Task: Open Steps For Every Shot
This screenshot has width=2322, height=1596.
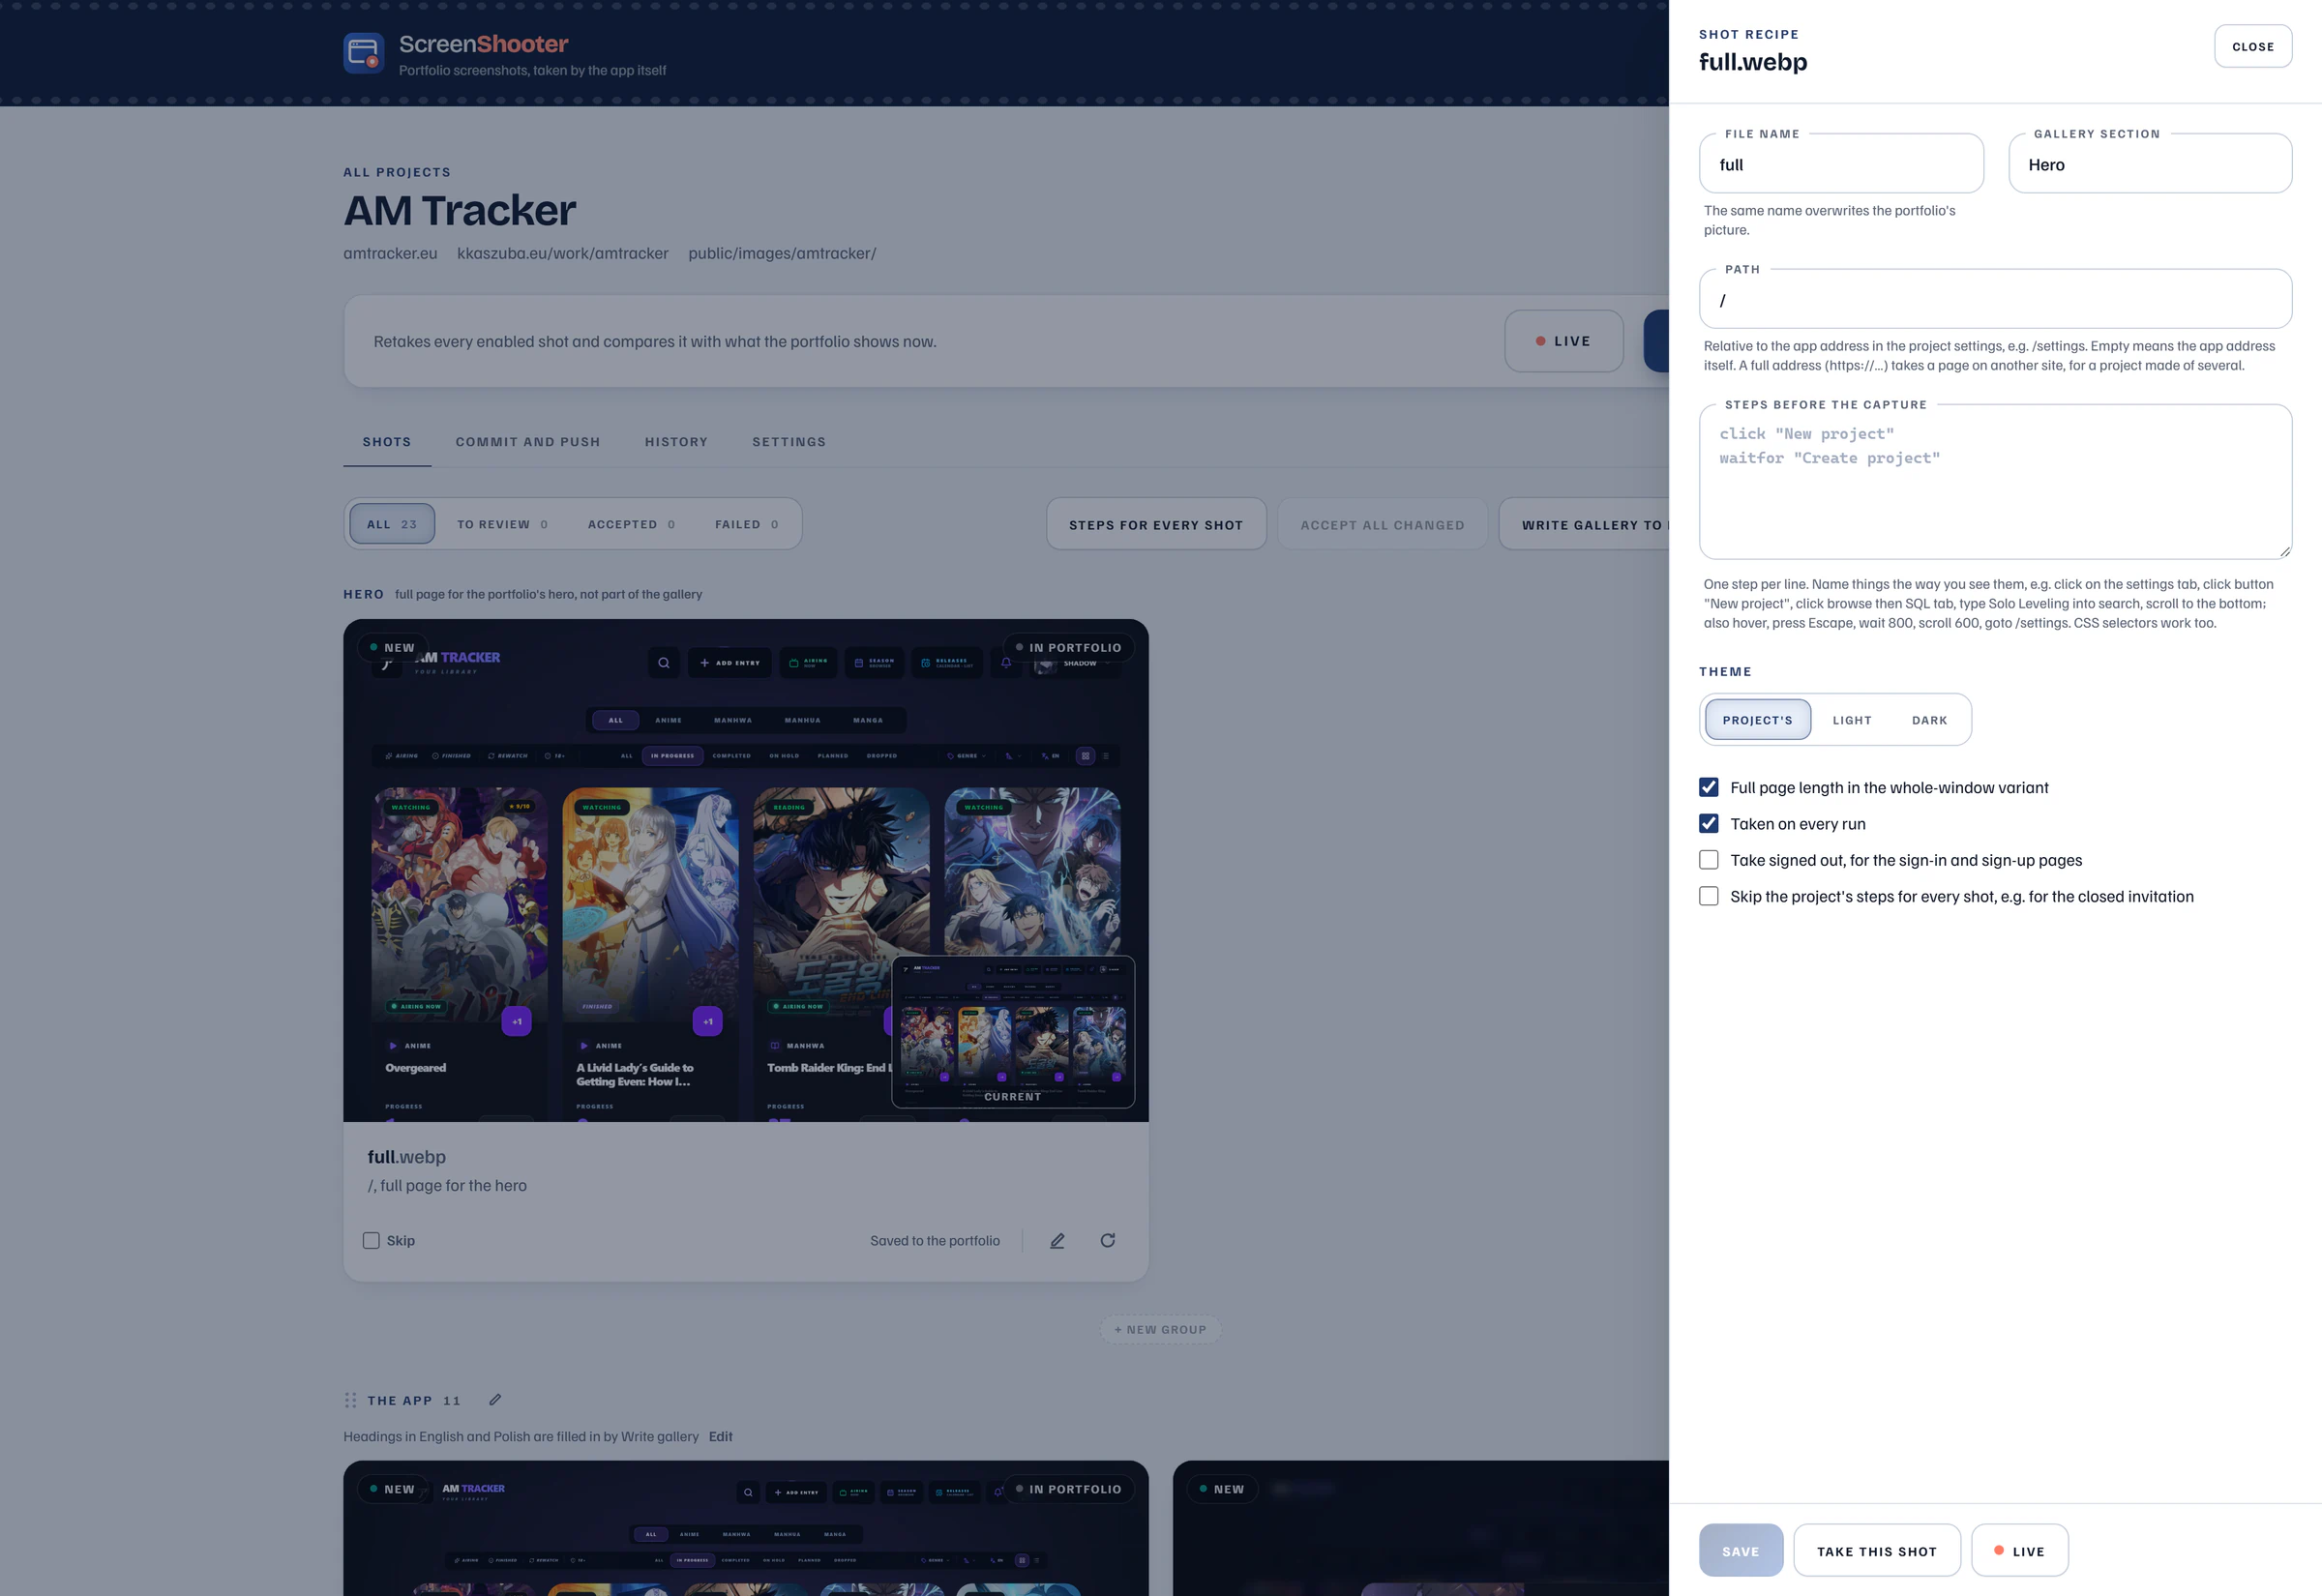Action: click(x=1156, y=525)
